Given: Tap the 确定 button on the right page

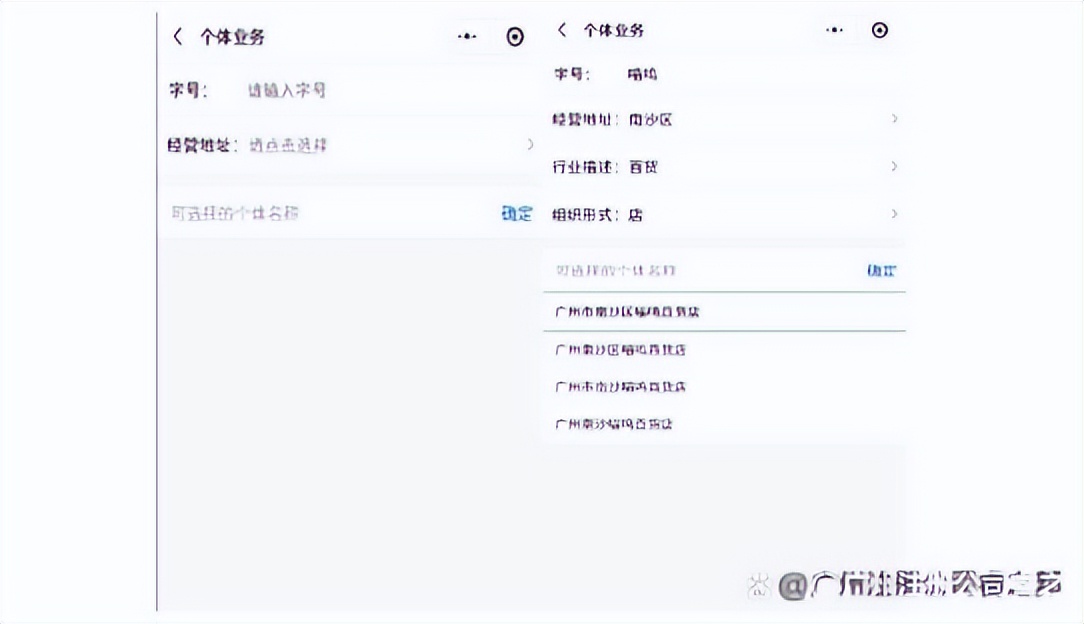Looking at the screenshot, I should pyautogui.click(x=879, y=270).
